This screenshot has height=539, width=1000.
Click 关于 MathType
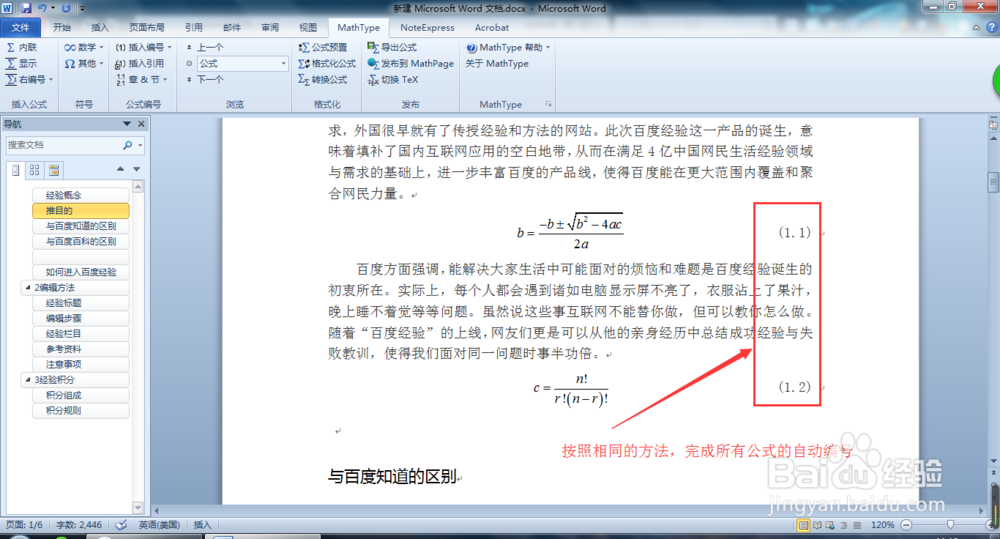point(497,63)
